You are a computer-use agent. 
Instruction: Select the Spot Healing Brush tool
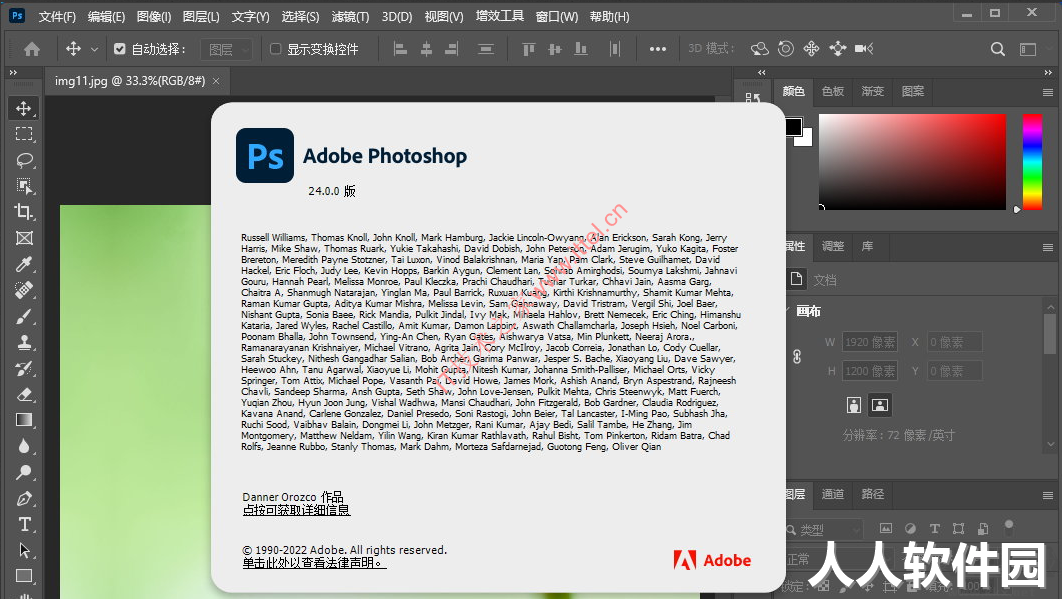pos(24,290)
